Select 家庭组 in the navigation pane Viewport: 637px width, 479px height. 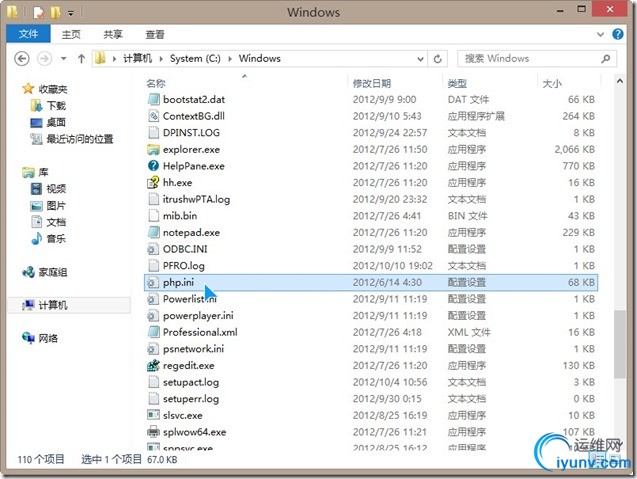pyautogui.click(x=53, y=272)
